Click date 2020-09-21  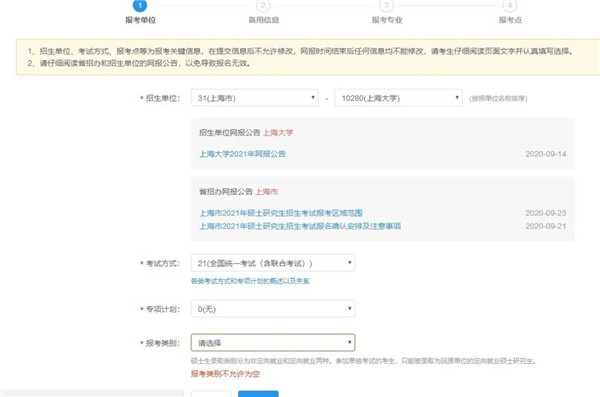(546, 226)
